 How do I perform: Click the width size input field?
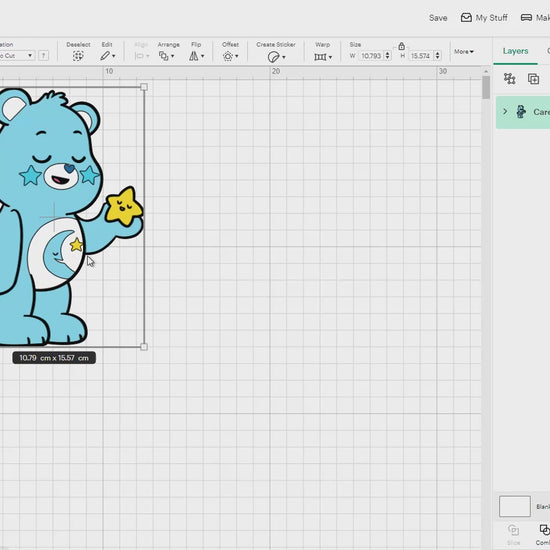pyautogui.click(x=371, y=55)
